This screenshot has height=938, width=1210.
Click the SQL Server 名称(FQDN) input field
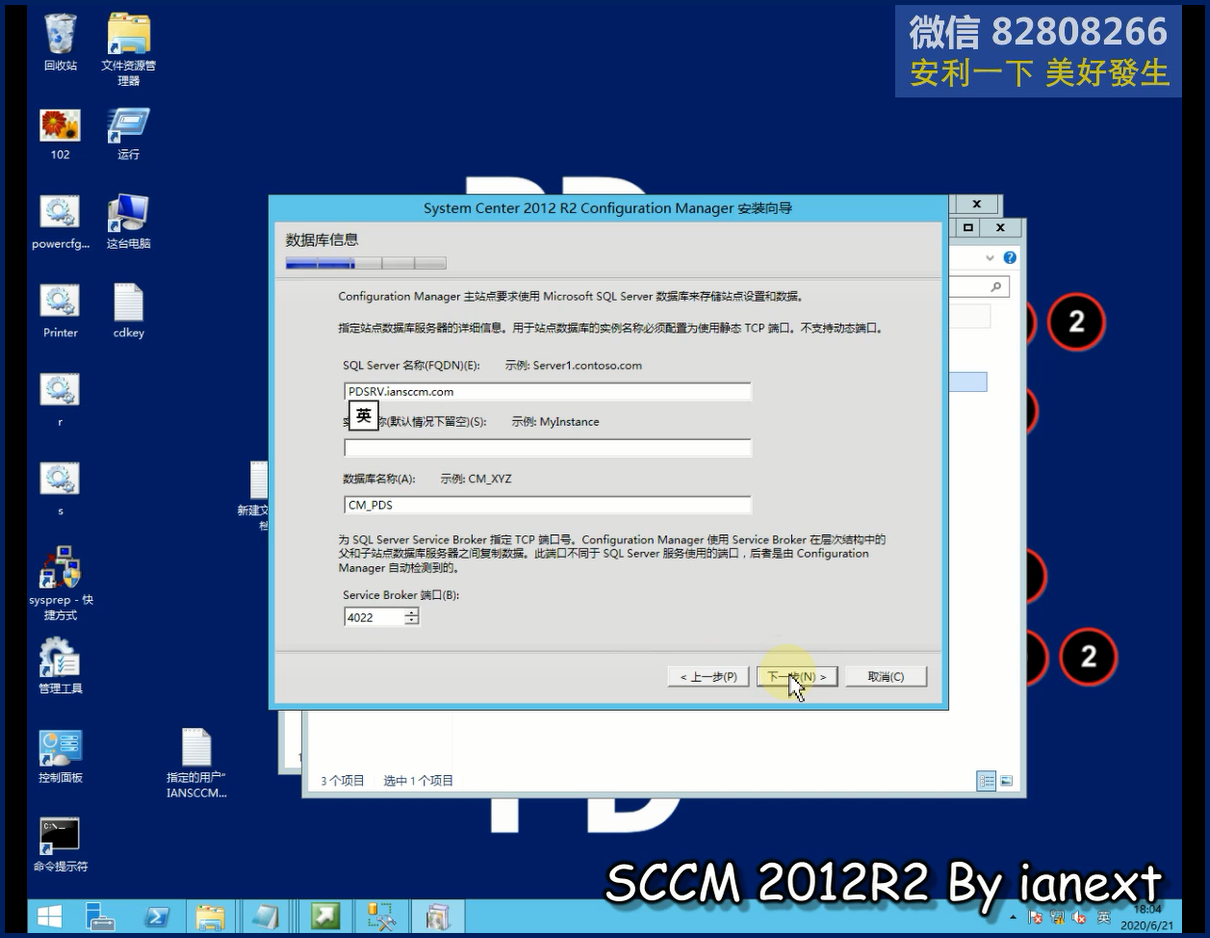point(547,391)
